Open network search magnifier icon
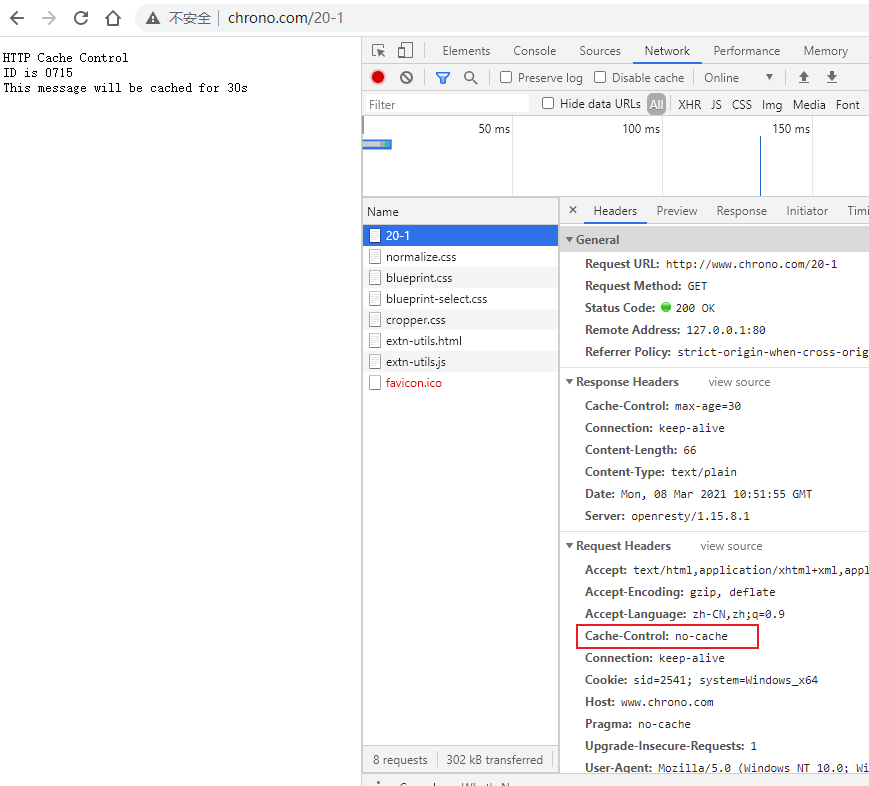The height and width of the screenshot is (786, 869). coord(470,78)
